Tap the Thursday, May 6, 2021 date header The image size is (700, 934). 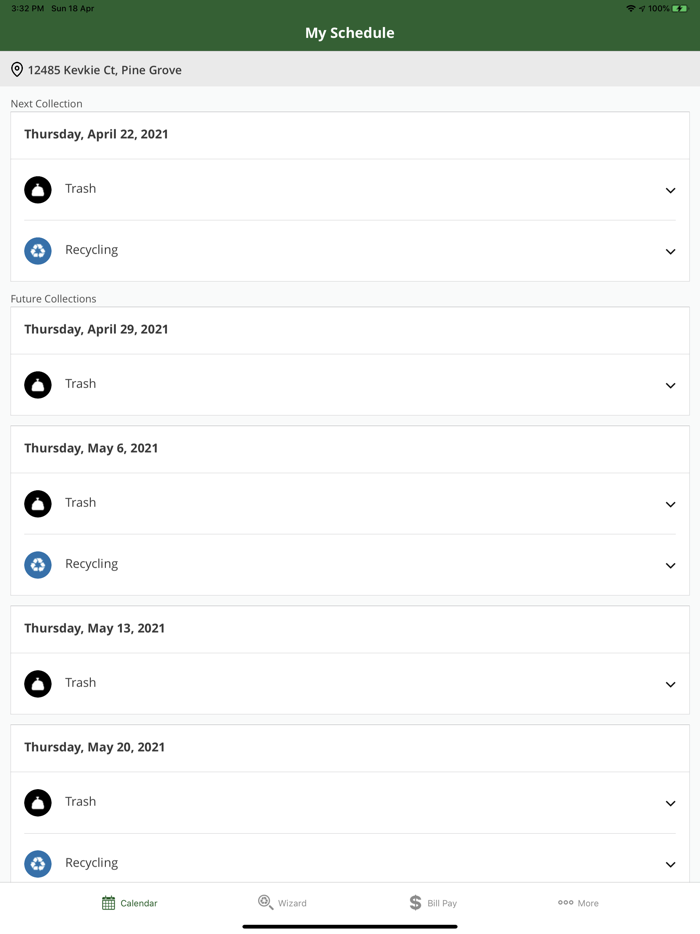point(91,448)
